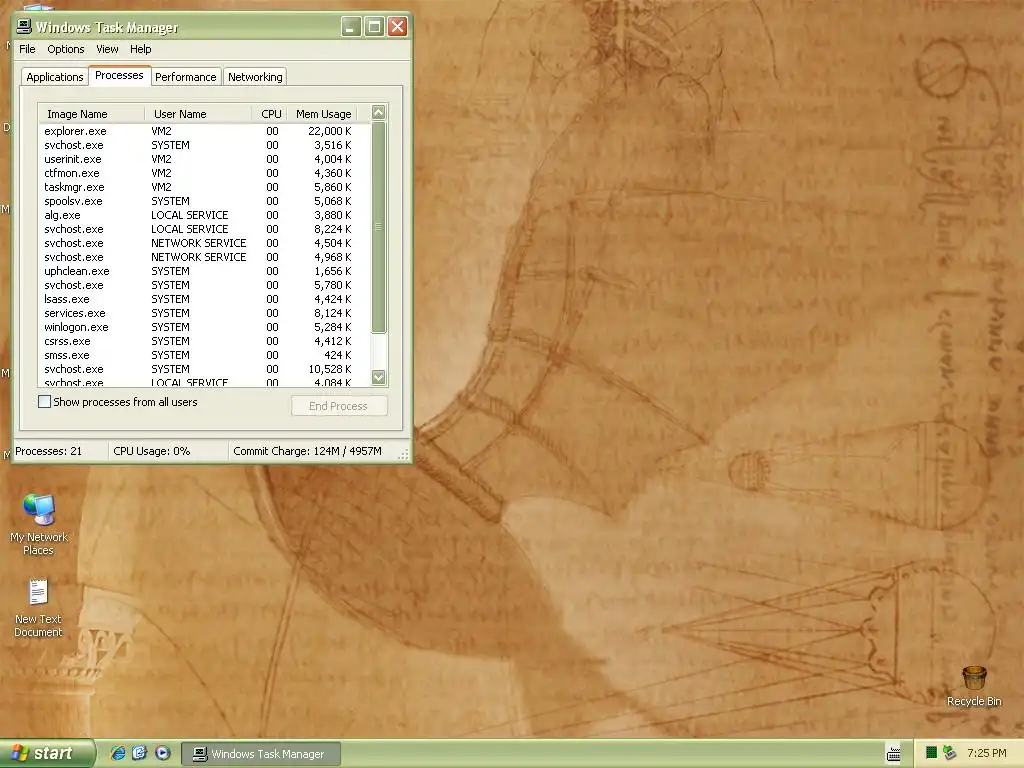Open the File menu in Task Manager
Image resolution: width=1024 pixels, height=768 pixels.
click(x=27, y=49)
